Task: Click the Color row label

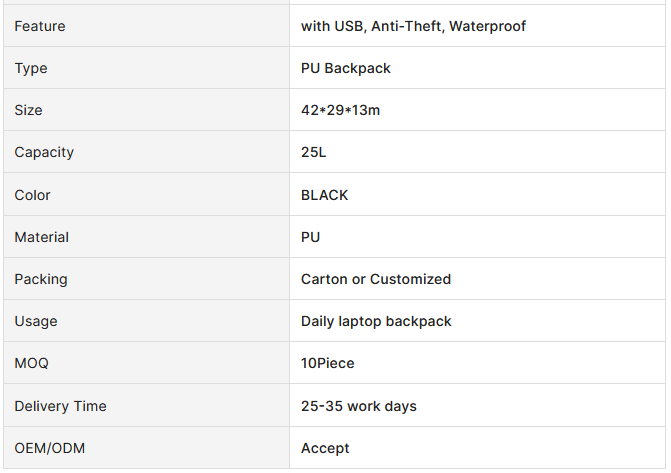Action: pyautogui.click(x=32, y=195)
